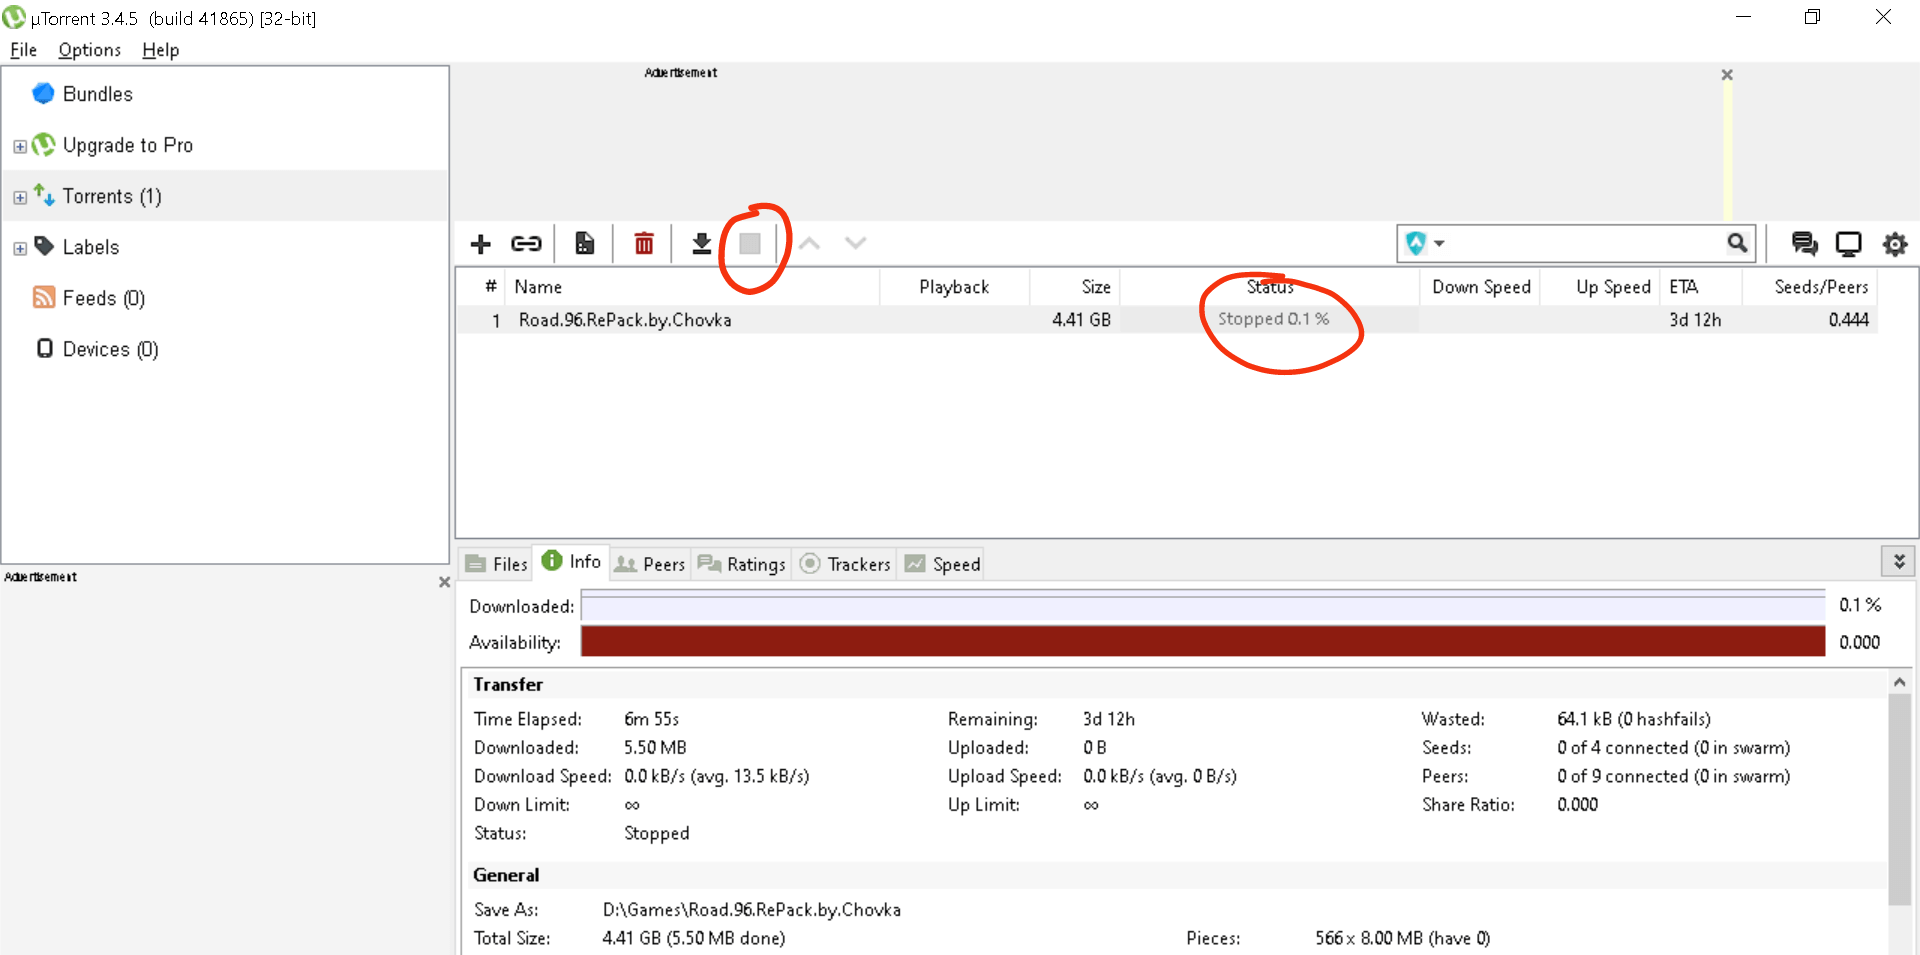Open the search provider shield dropdown
The width and height of the screenshot is (1920, 955).
coord(1425,243)
